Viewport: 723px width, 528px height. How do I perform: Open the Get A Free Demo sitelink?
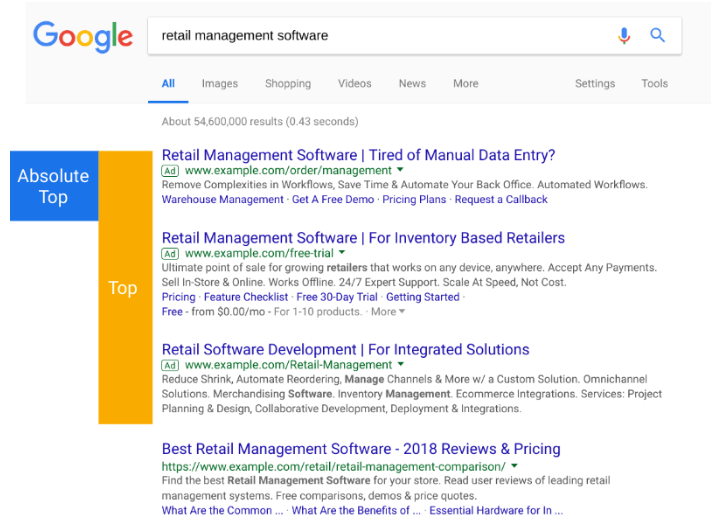pos(333,199)
